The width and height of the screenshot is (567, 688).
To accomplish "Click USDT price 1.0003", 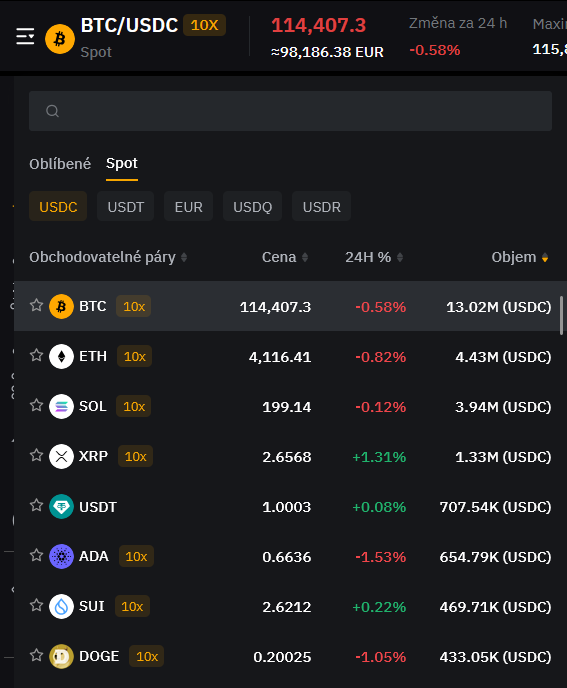I will (287, 507).
